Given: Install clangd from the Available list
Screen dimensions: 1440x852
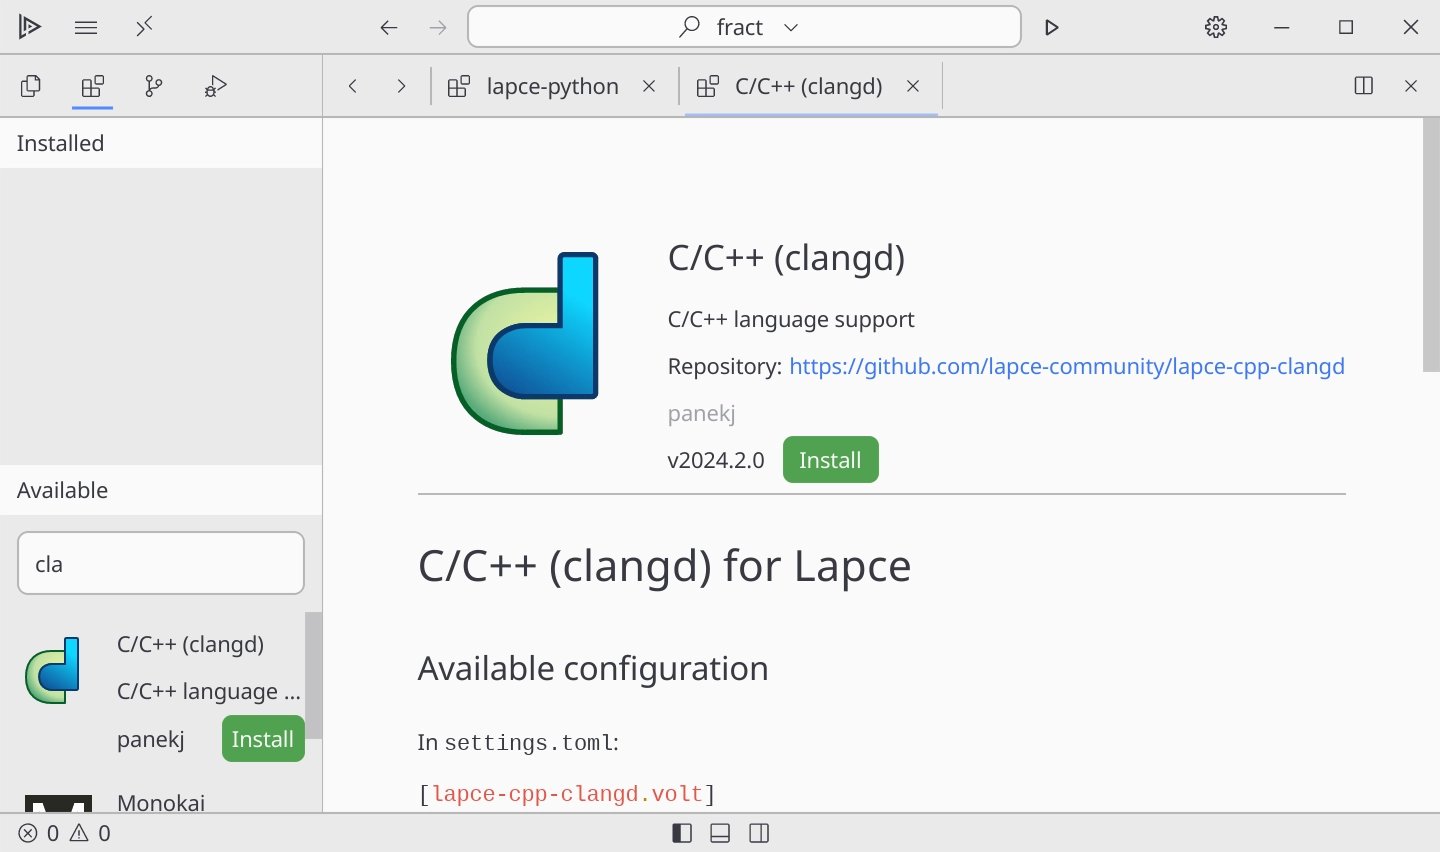Looking at the screenshot, I should 263,739.
